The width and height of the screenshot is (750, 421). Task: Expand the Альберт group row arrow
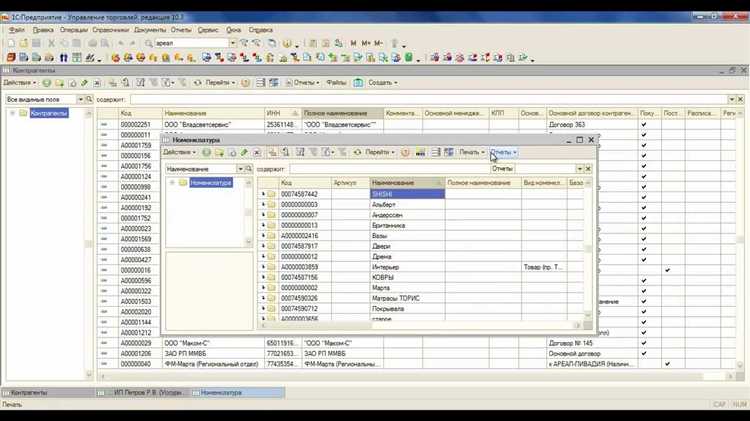tap(263, 205)
